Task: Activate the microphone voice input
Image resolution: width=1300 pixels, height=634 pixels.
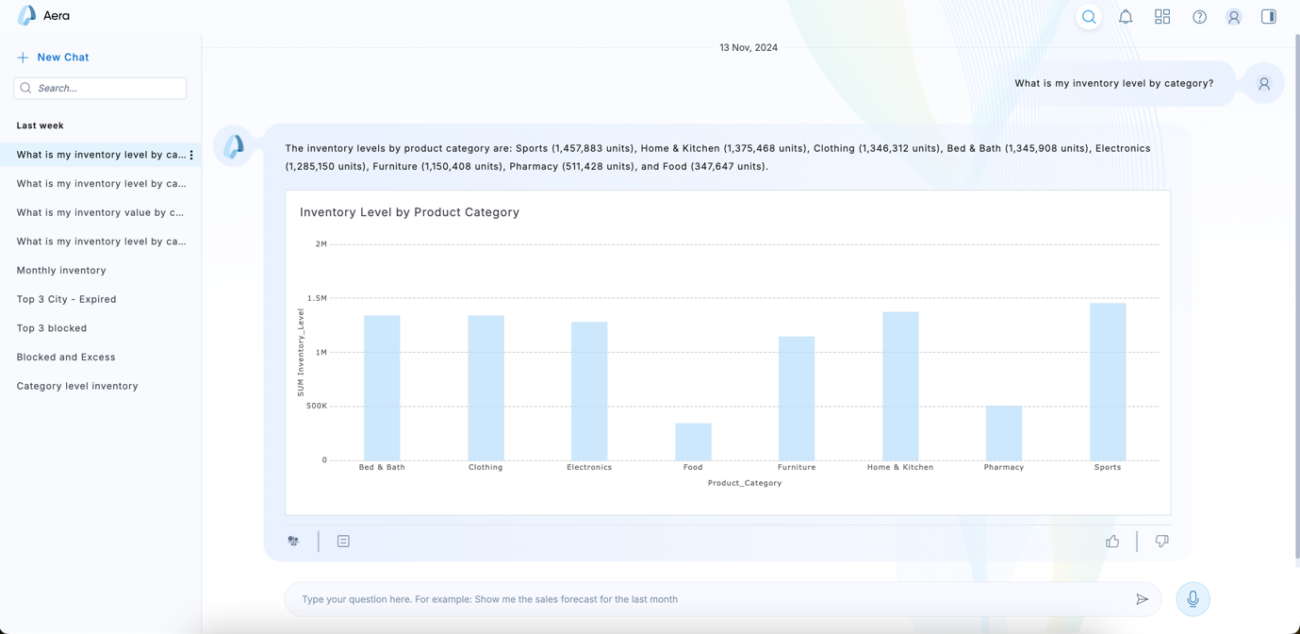Action: (1191, 598)
